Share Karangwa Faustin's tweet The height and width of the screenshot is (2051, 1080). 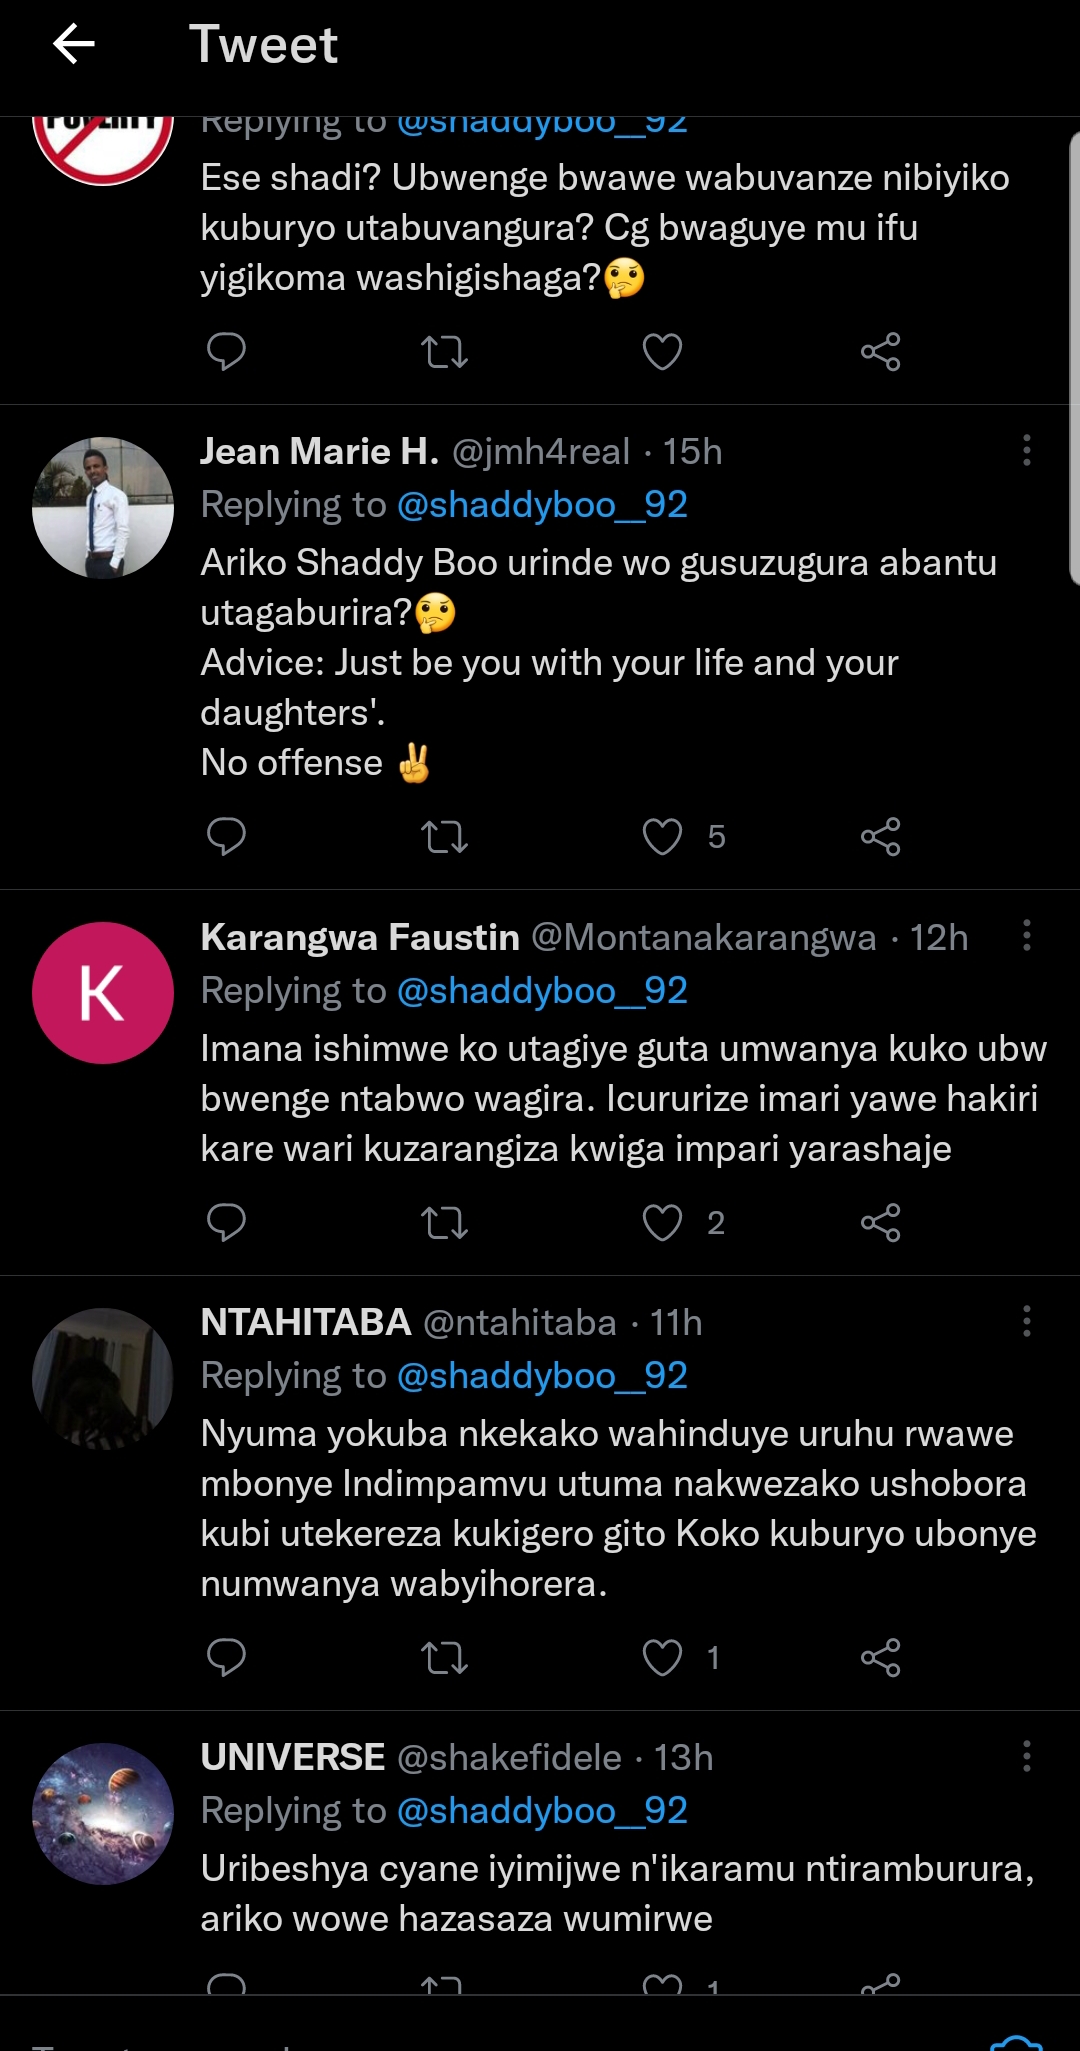click(880, 1222)
